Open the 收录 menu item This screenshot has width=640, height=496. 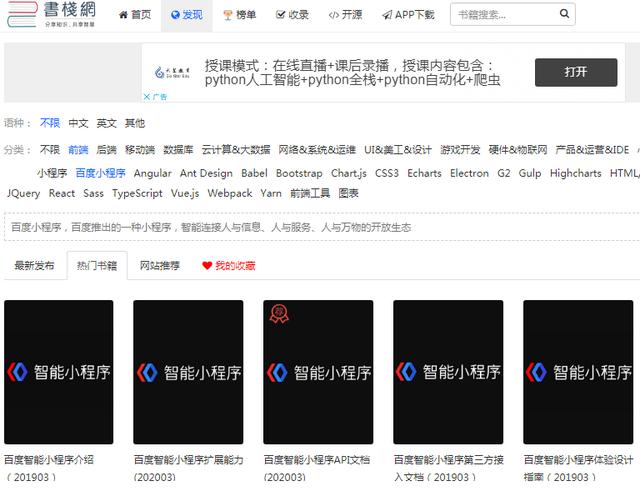click(292, 15)
